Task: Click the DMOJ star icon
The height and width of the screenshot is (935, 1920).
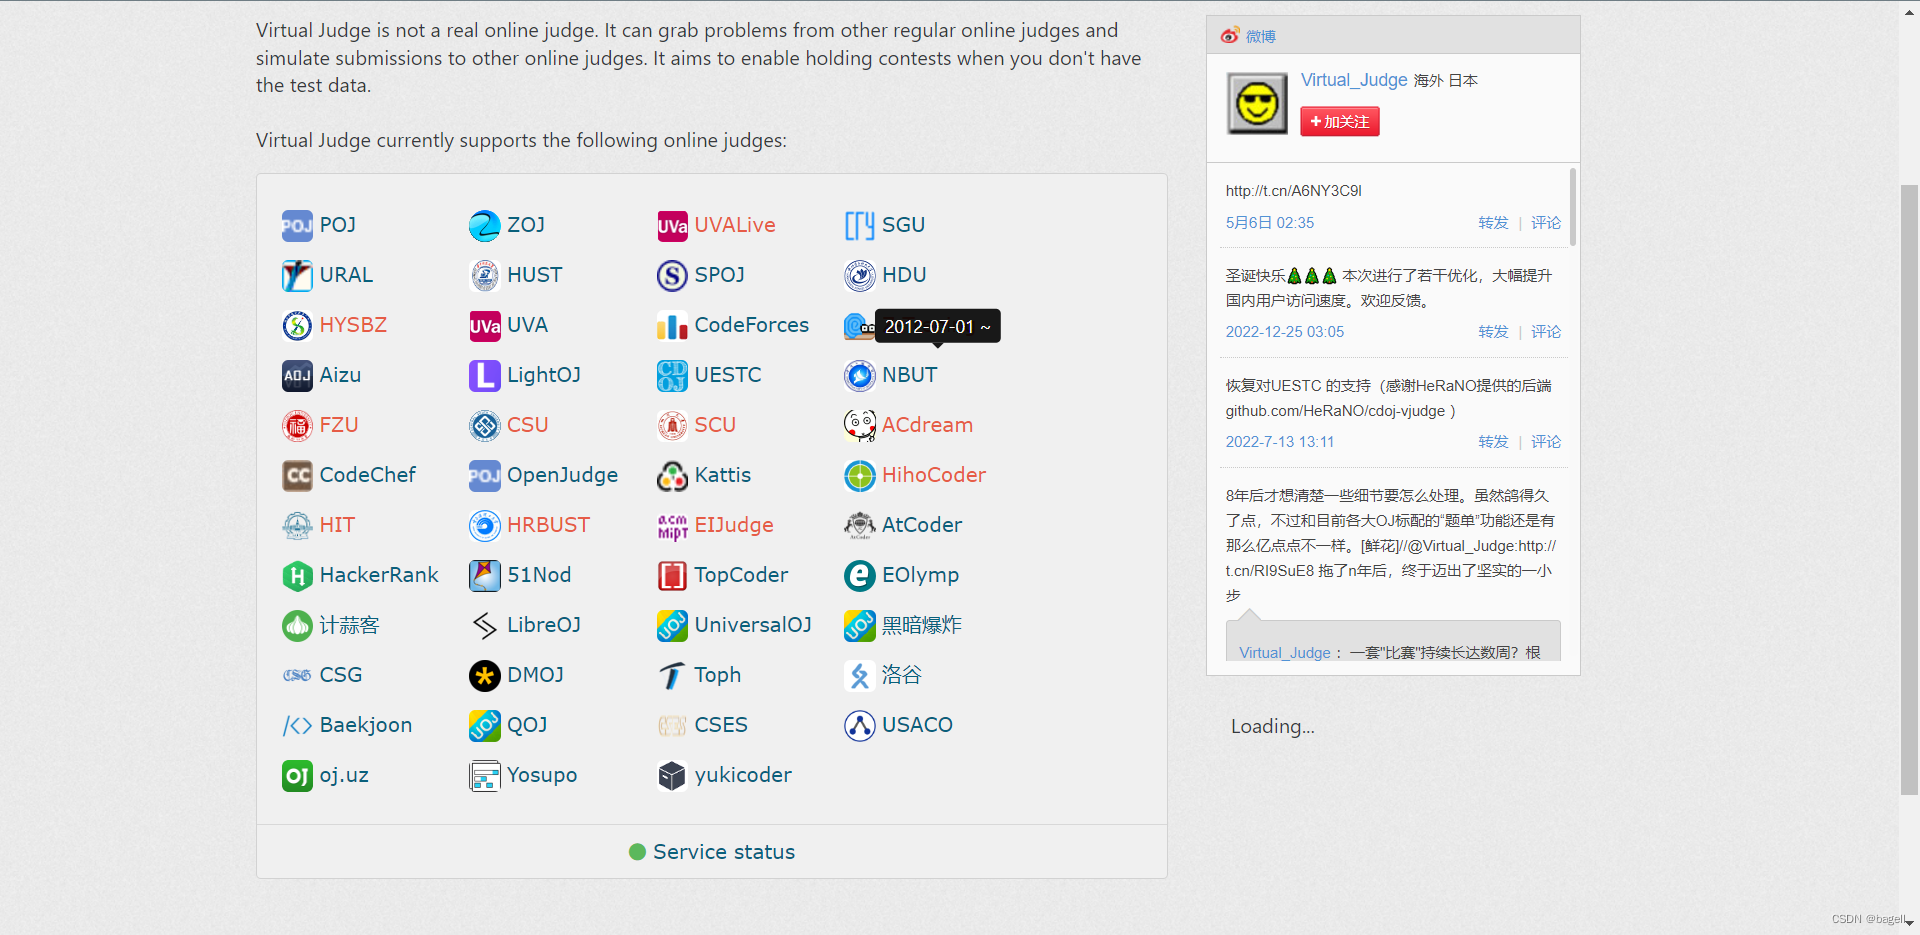Action: pyautogui.click(x=484, y=675)
